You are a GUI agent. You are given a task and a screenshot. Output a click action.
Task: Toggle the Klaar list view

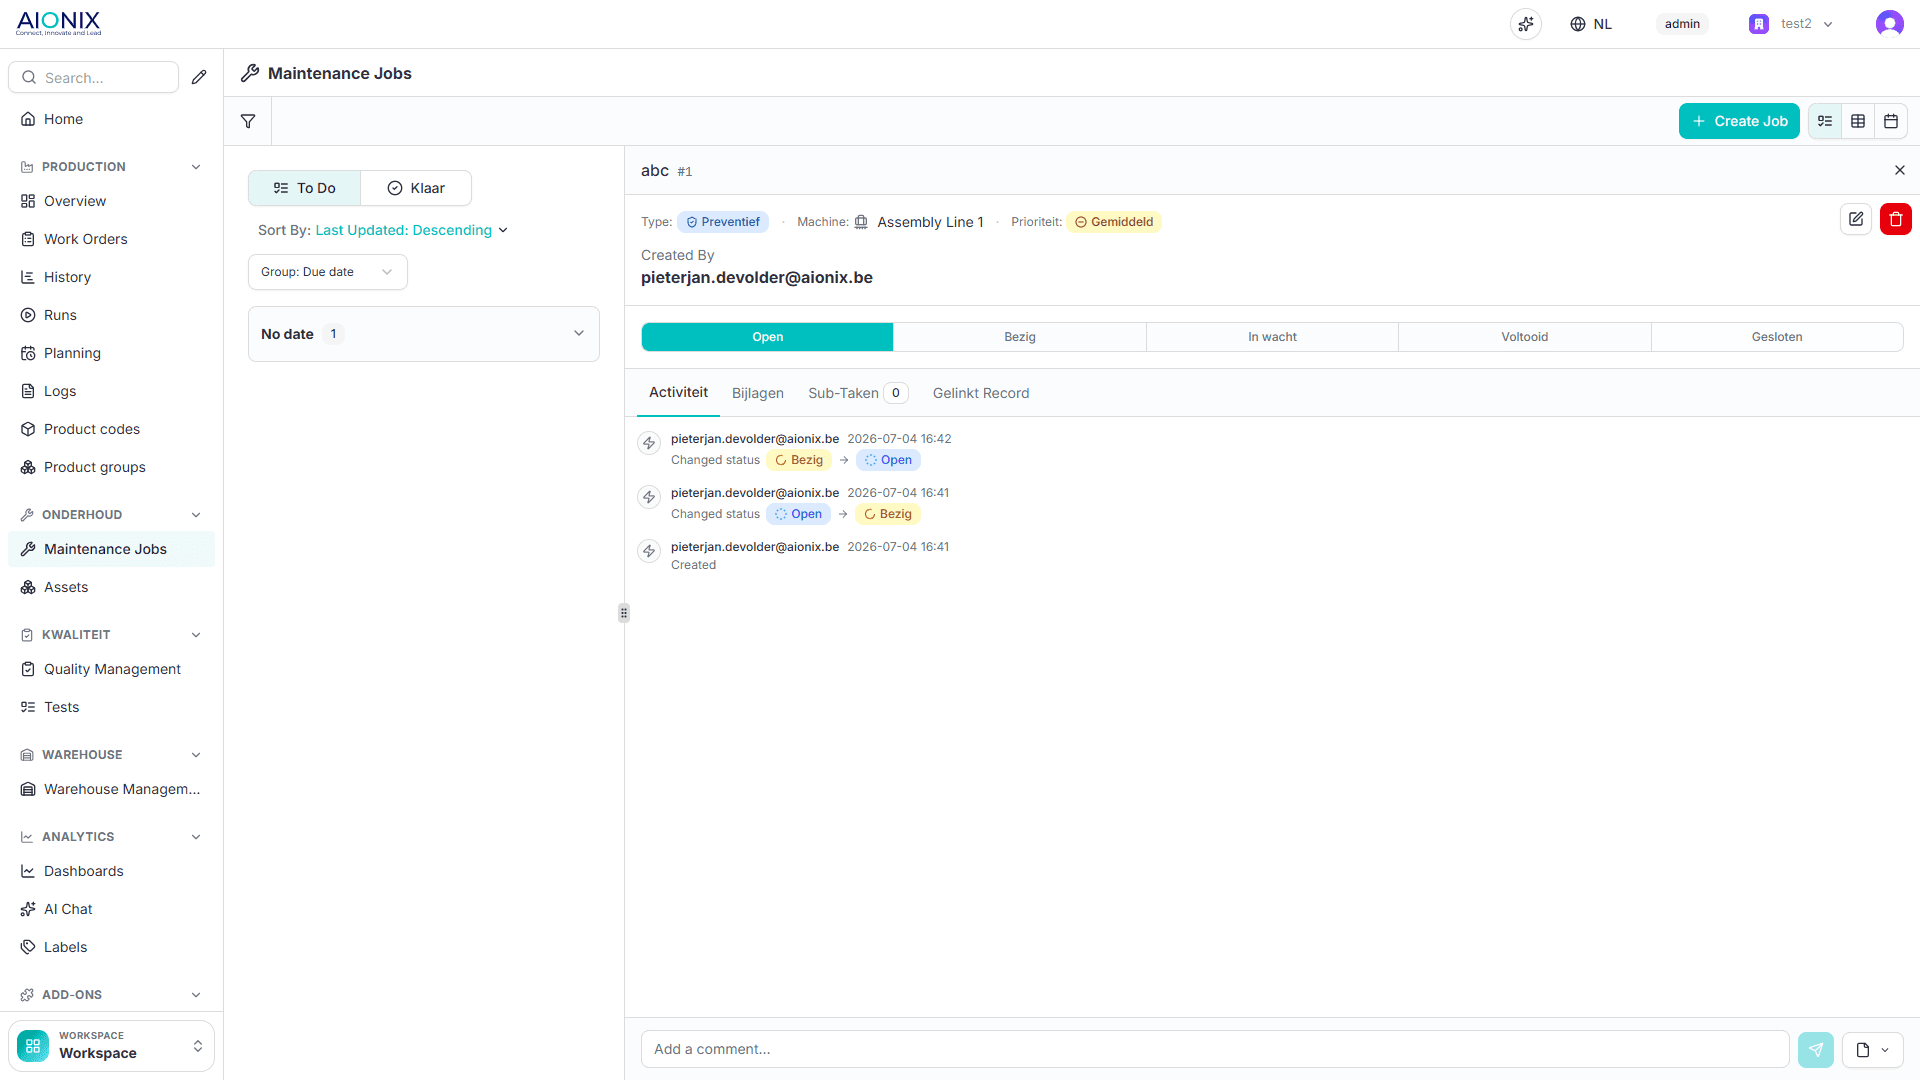pyautogui.click(x=416, y=188)
